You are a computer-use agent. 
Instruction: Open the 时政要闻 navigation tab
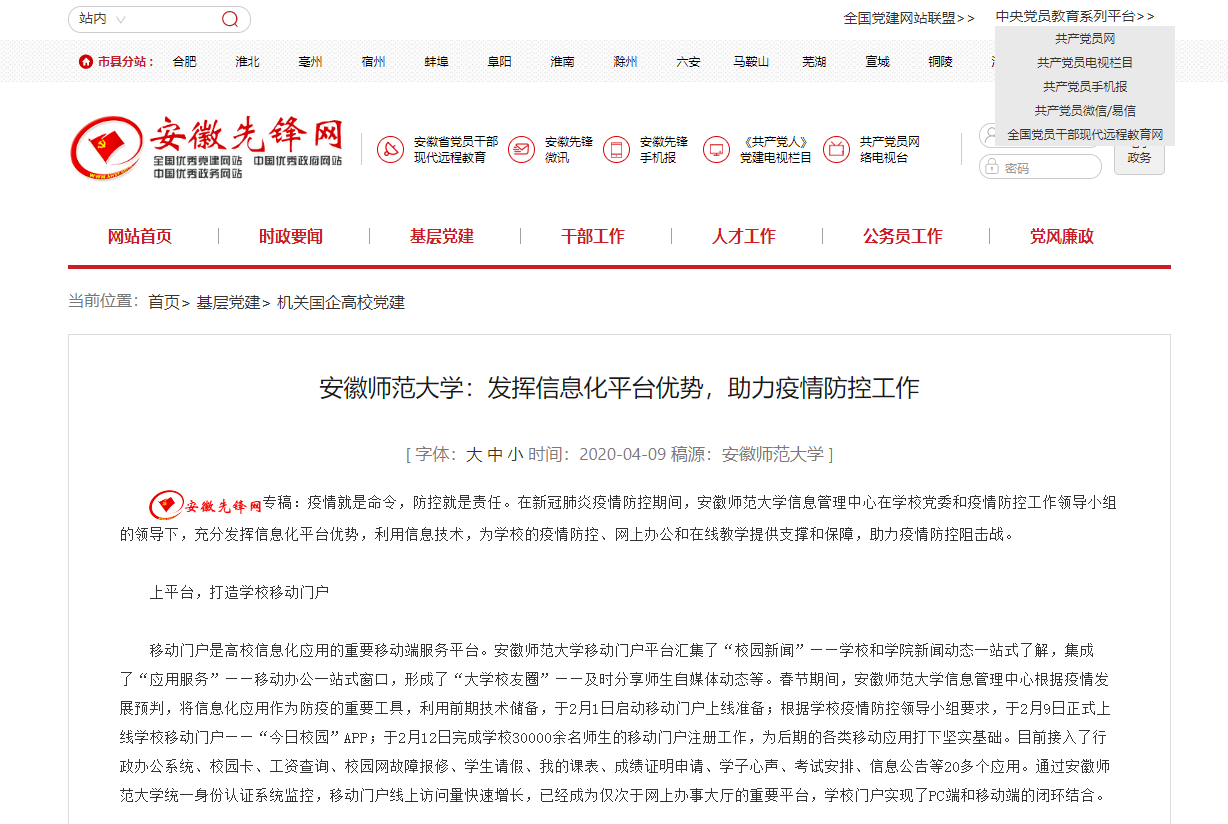tap(291, 237)
